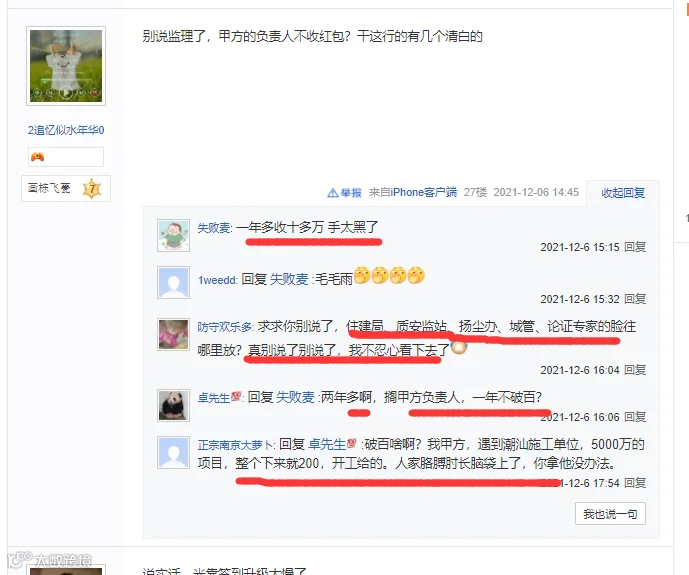Reply to 防守欢乐多's 16:04 comment

[635, 370]
